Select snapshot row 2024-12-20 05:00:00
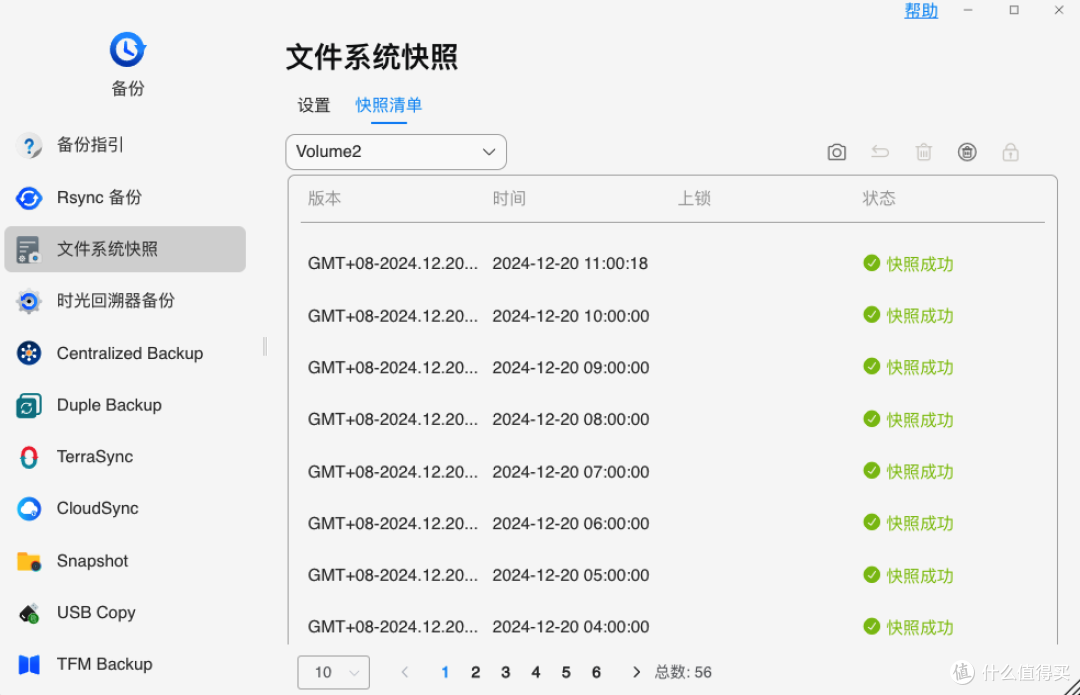 [672, 575]
